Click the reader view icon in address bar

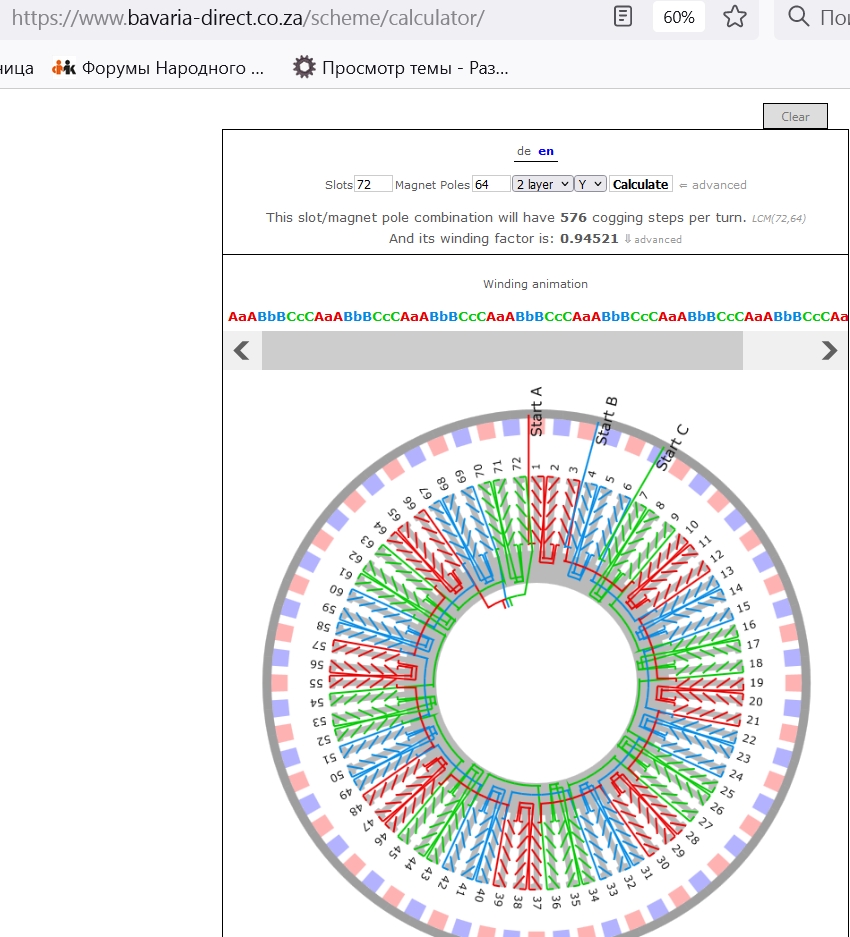(623, 17)
